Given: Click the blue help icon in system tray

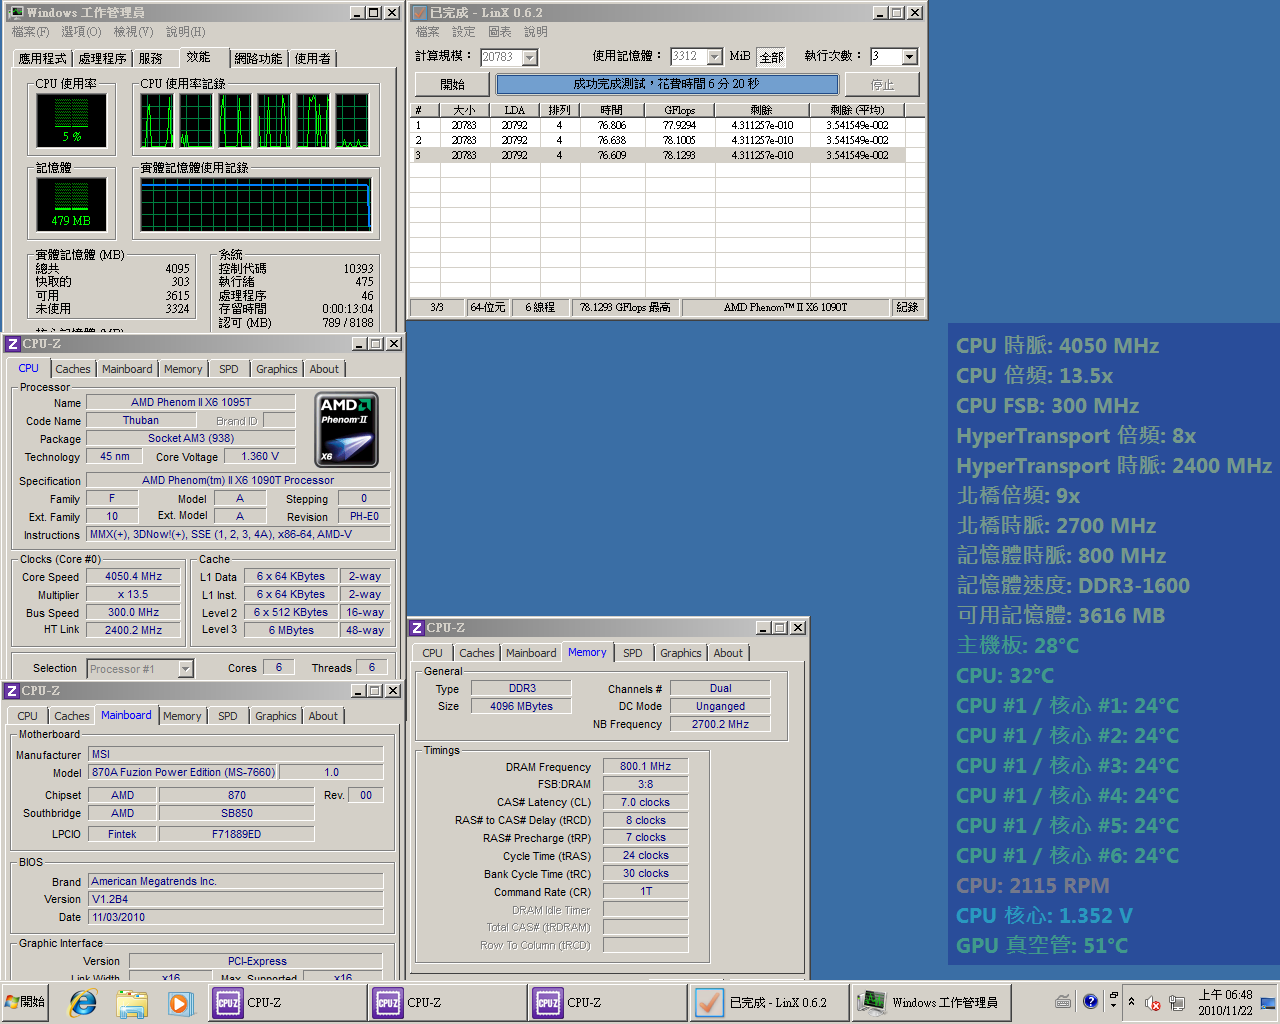Looking at the screenshot, I should [x=1090, y=1002].
